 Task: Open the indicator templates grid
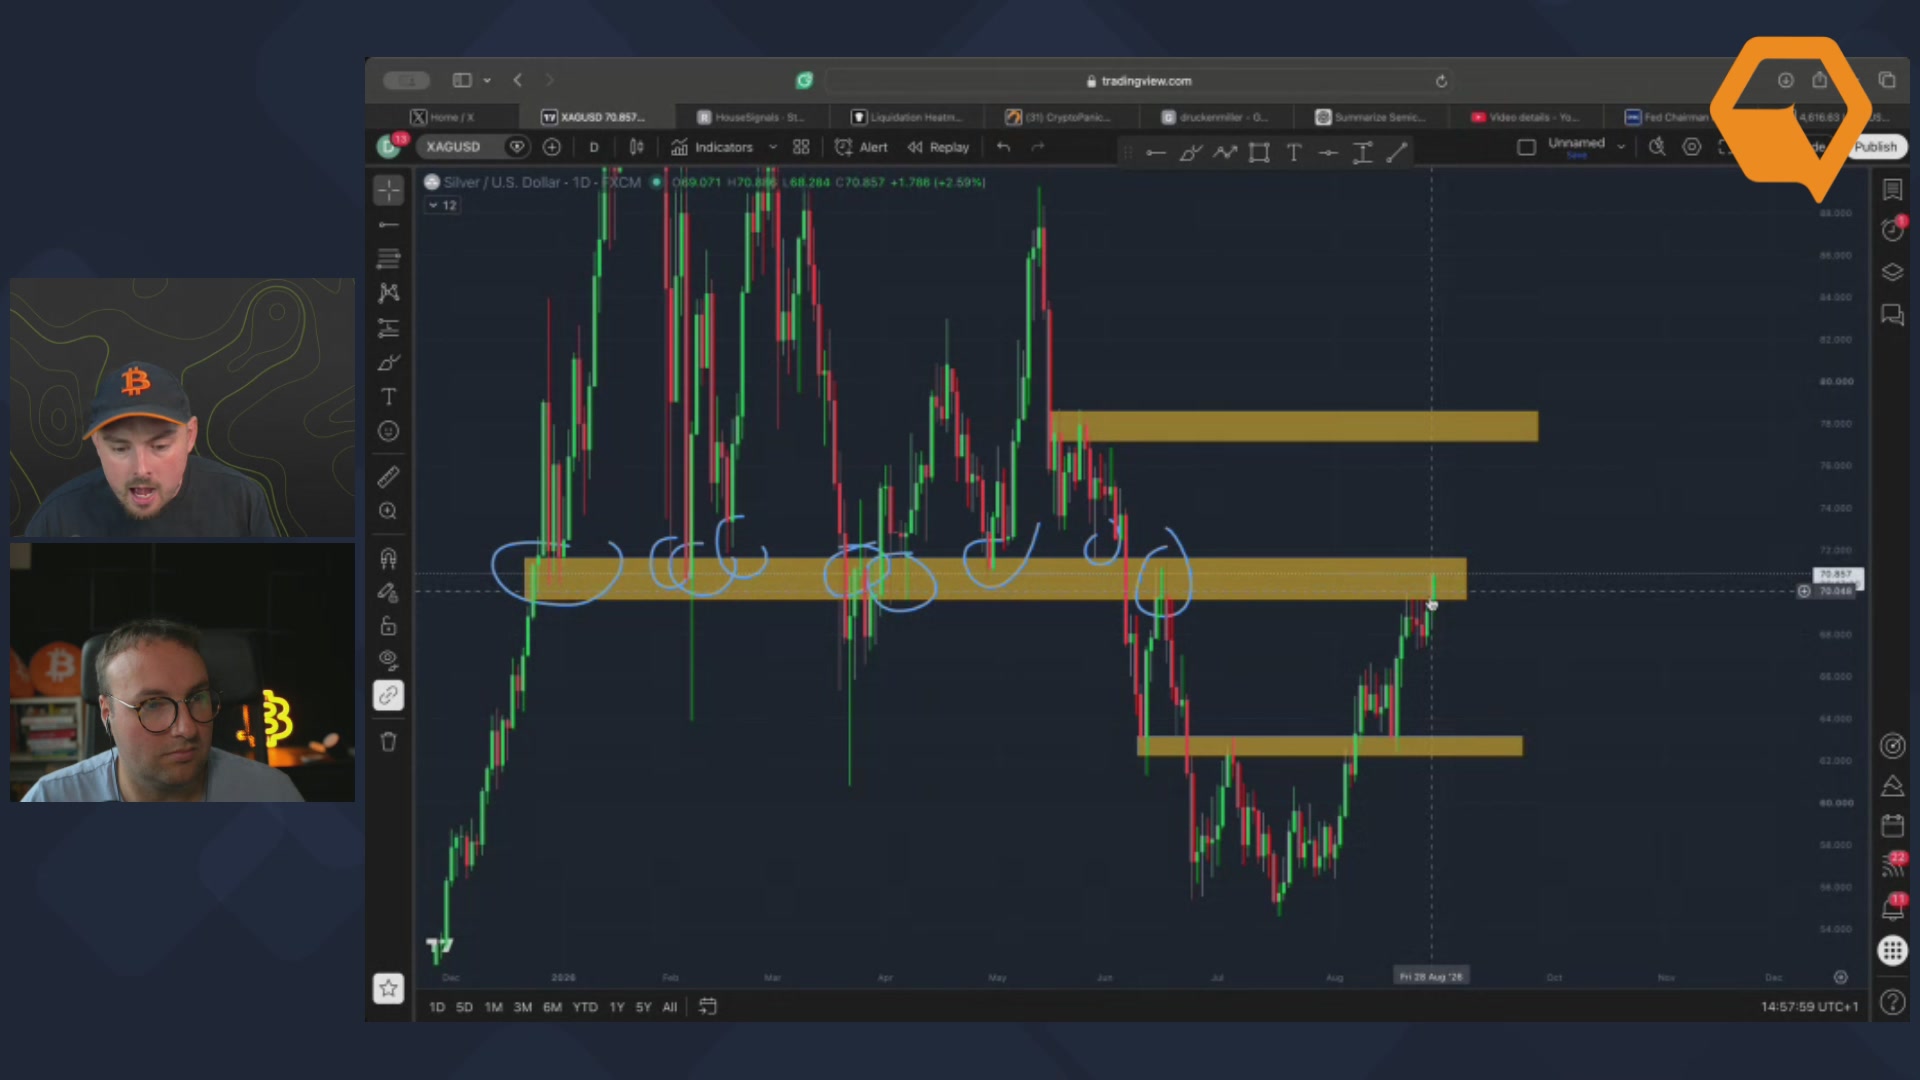tap(801, 147)
